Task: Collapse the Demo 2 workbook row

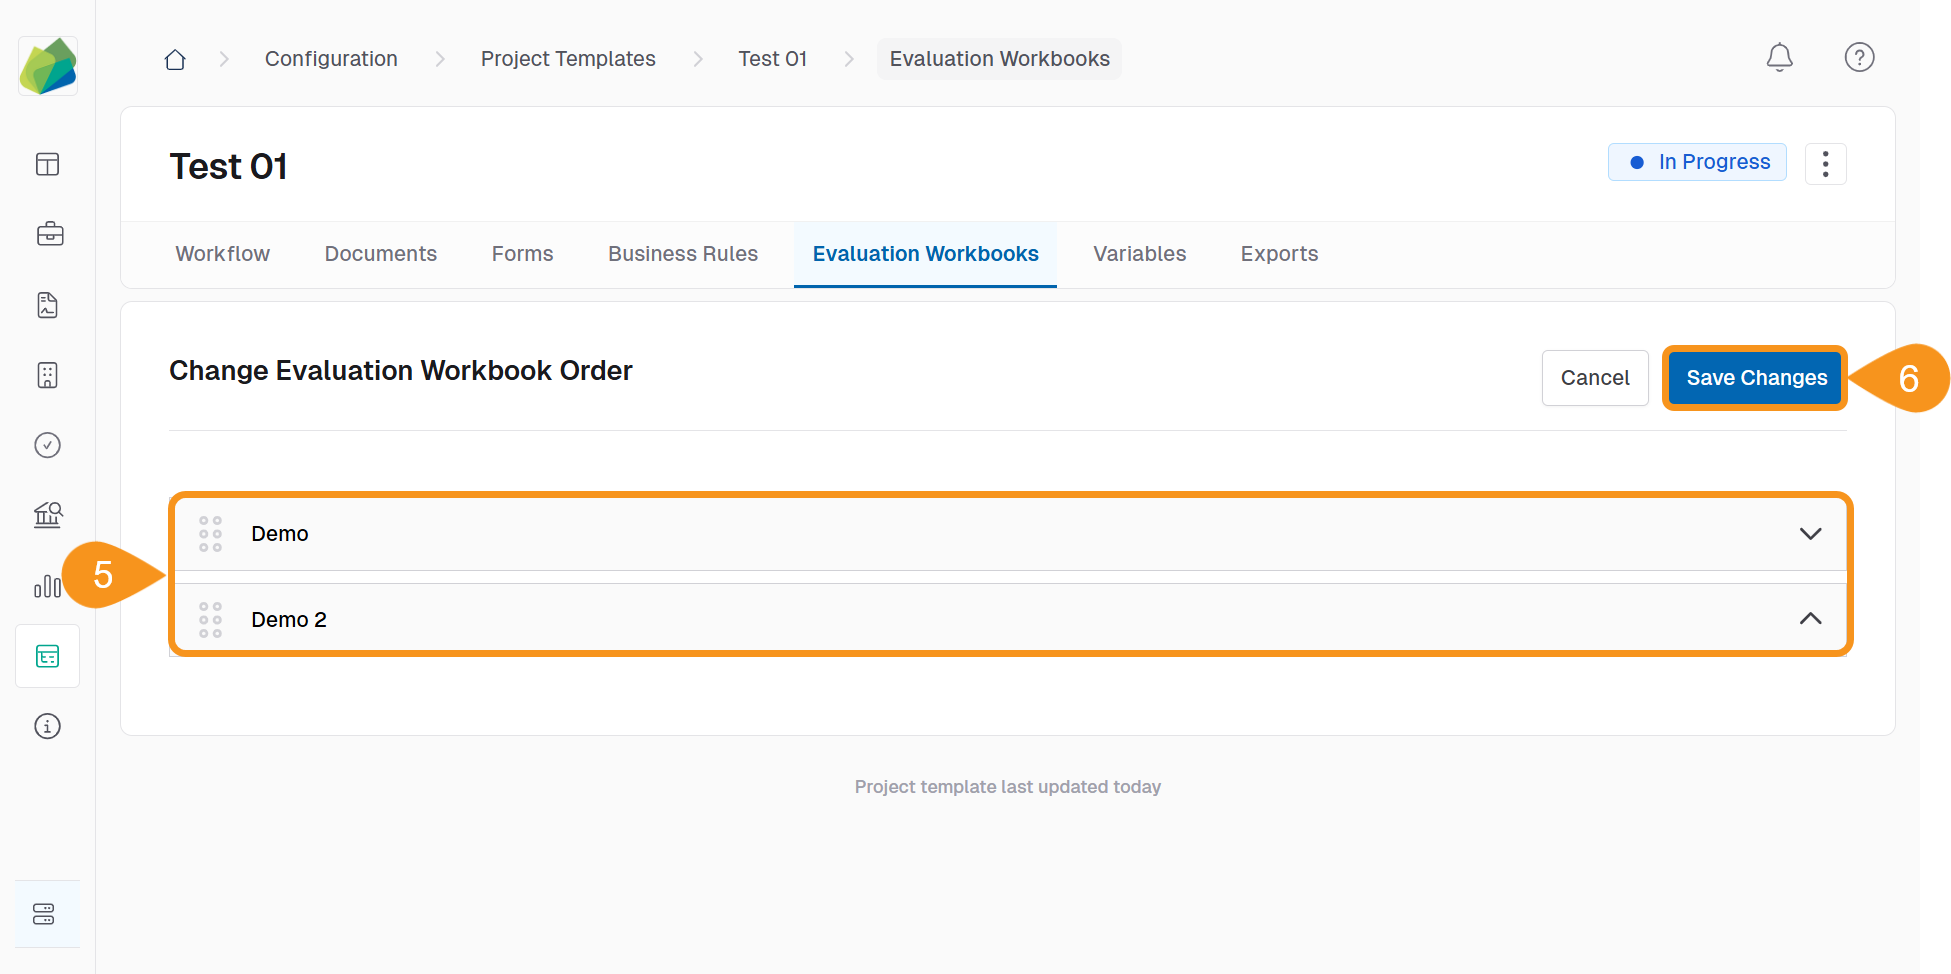Action: [x=1810, y=618]
